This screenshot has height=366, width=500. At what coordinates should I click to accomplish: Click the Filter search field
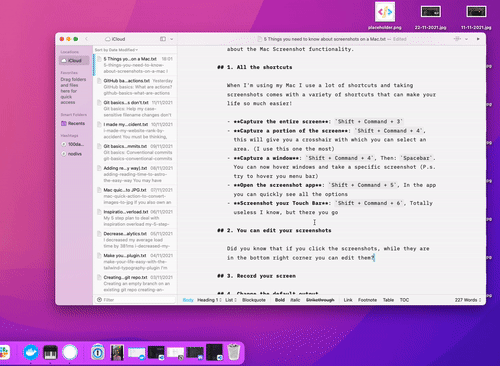coord(135,300)
